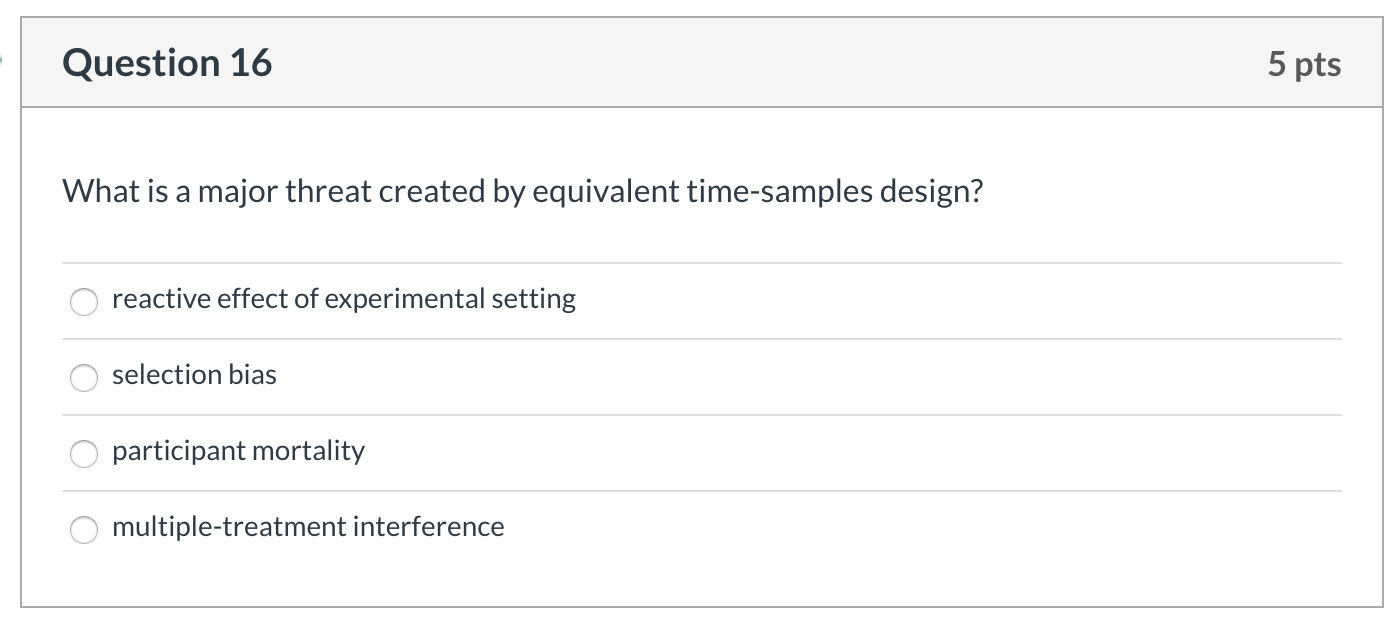Click the word "What" starting the question prompt
The width and height of the screenshot is (1400, 630).
coord(93,191)
